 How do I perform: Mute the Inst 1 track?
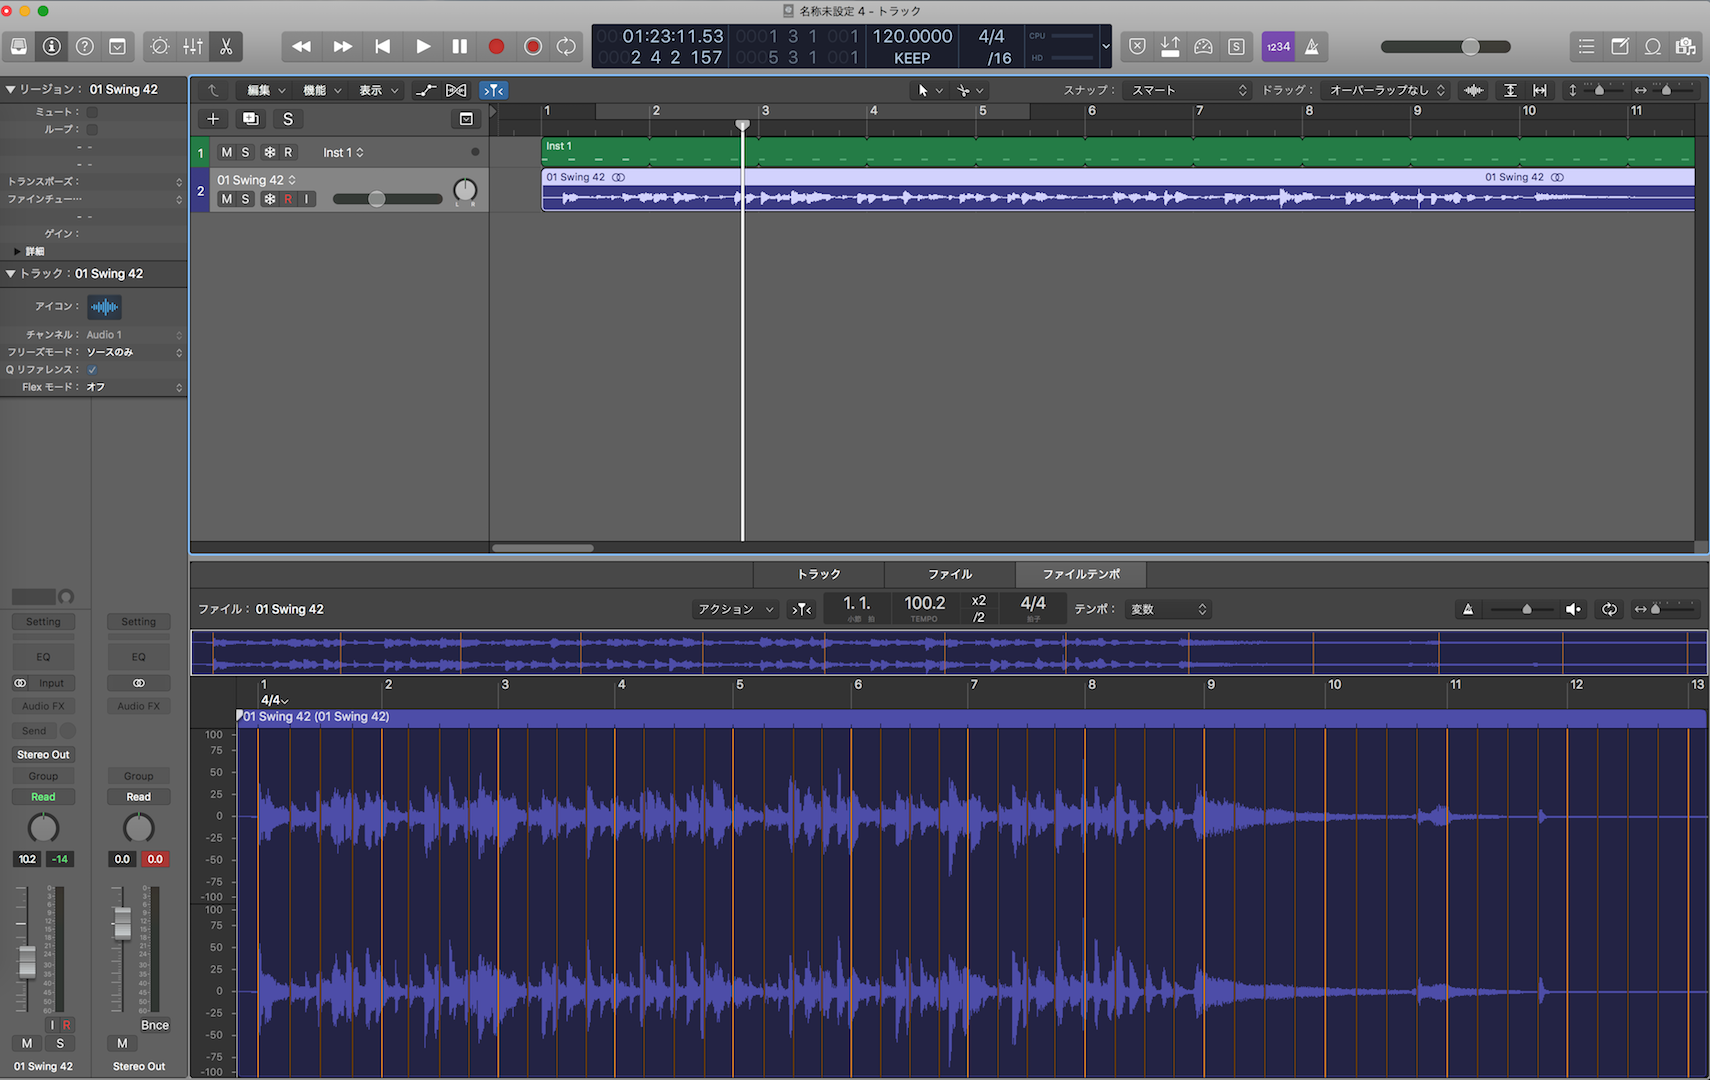(x=227, y=152)
